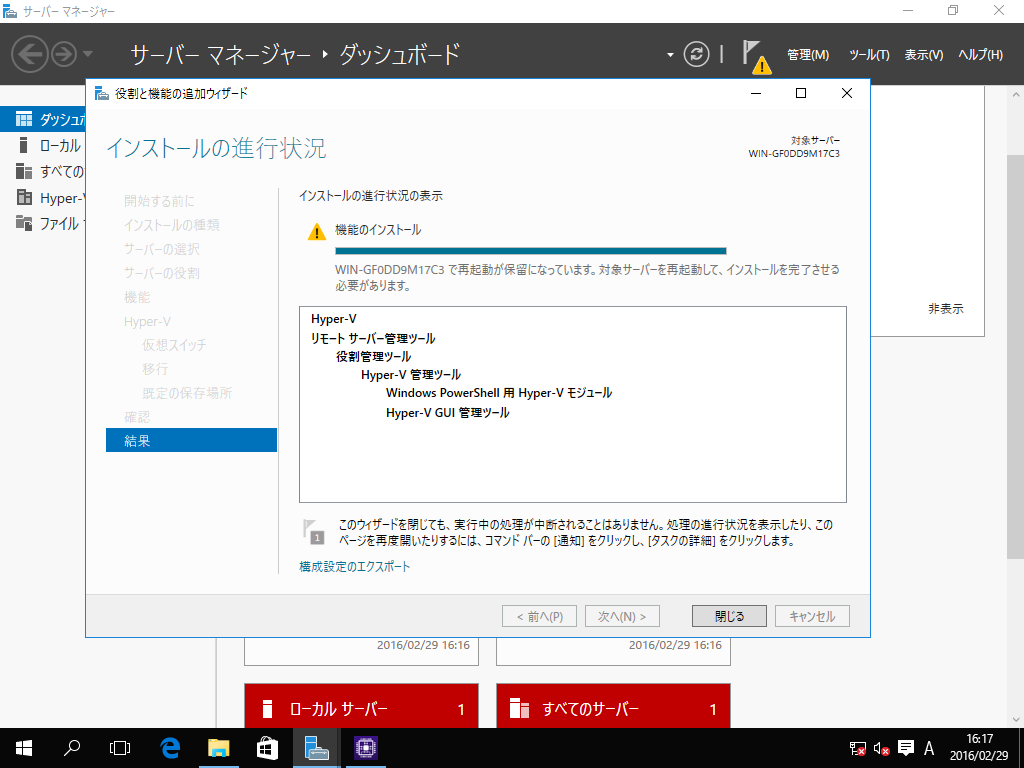Open the Action Center tray icon
This screenshot has width=1024, height=768.
click(x=906, y=748)
